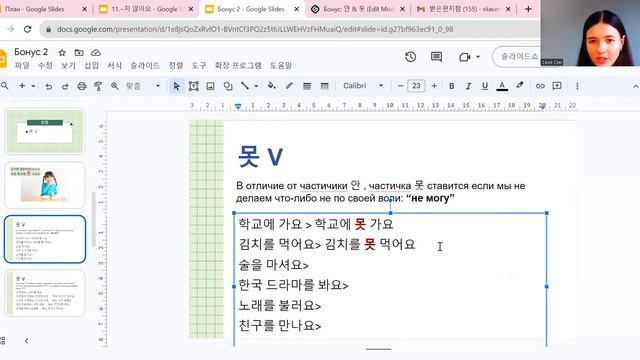Open the 정렬 menu

[x=176, y=65]
